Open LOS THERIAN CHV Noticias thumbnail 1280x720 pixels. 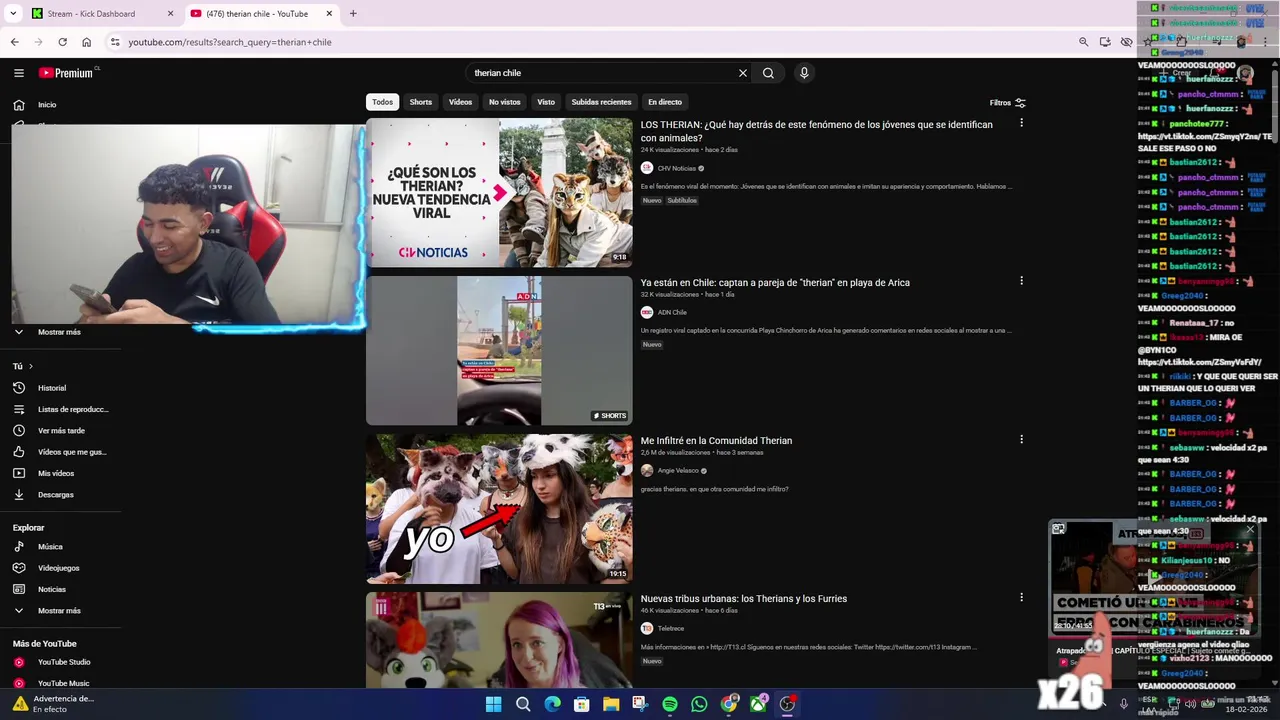coord(499,192)
